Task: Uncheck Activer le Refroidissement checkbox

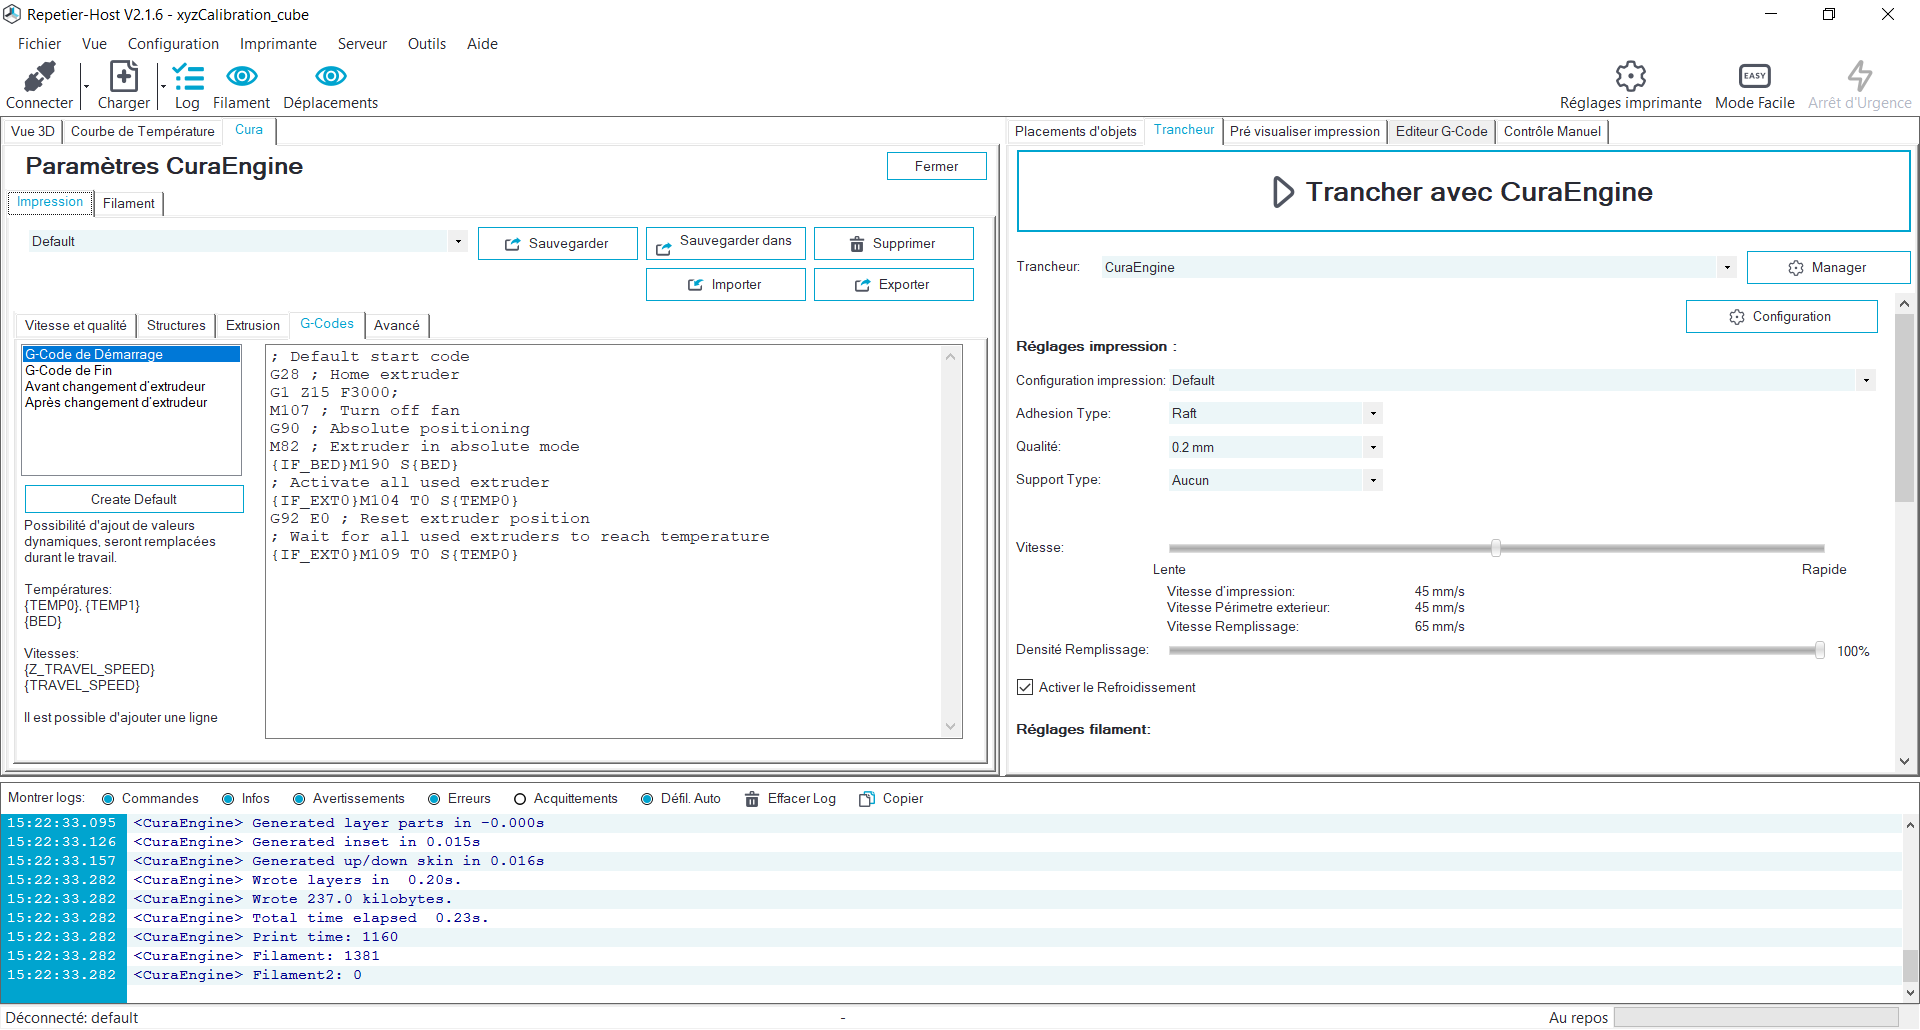Action: pos(1025,687)
